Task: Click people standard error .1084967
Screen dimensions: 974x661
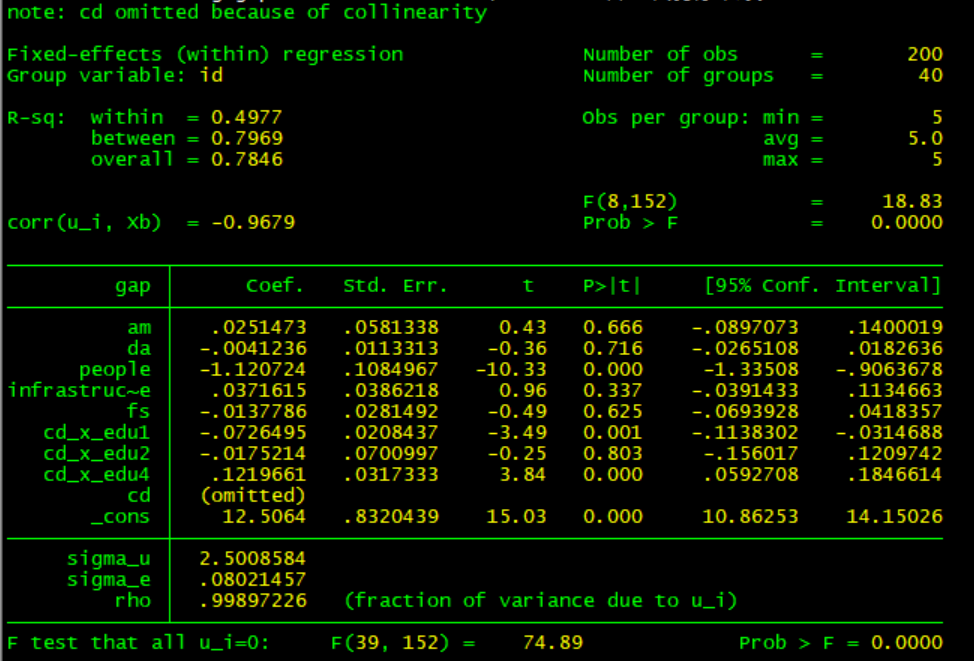Action: 391,370
